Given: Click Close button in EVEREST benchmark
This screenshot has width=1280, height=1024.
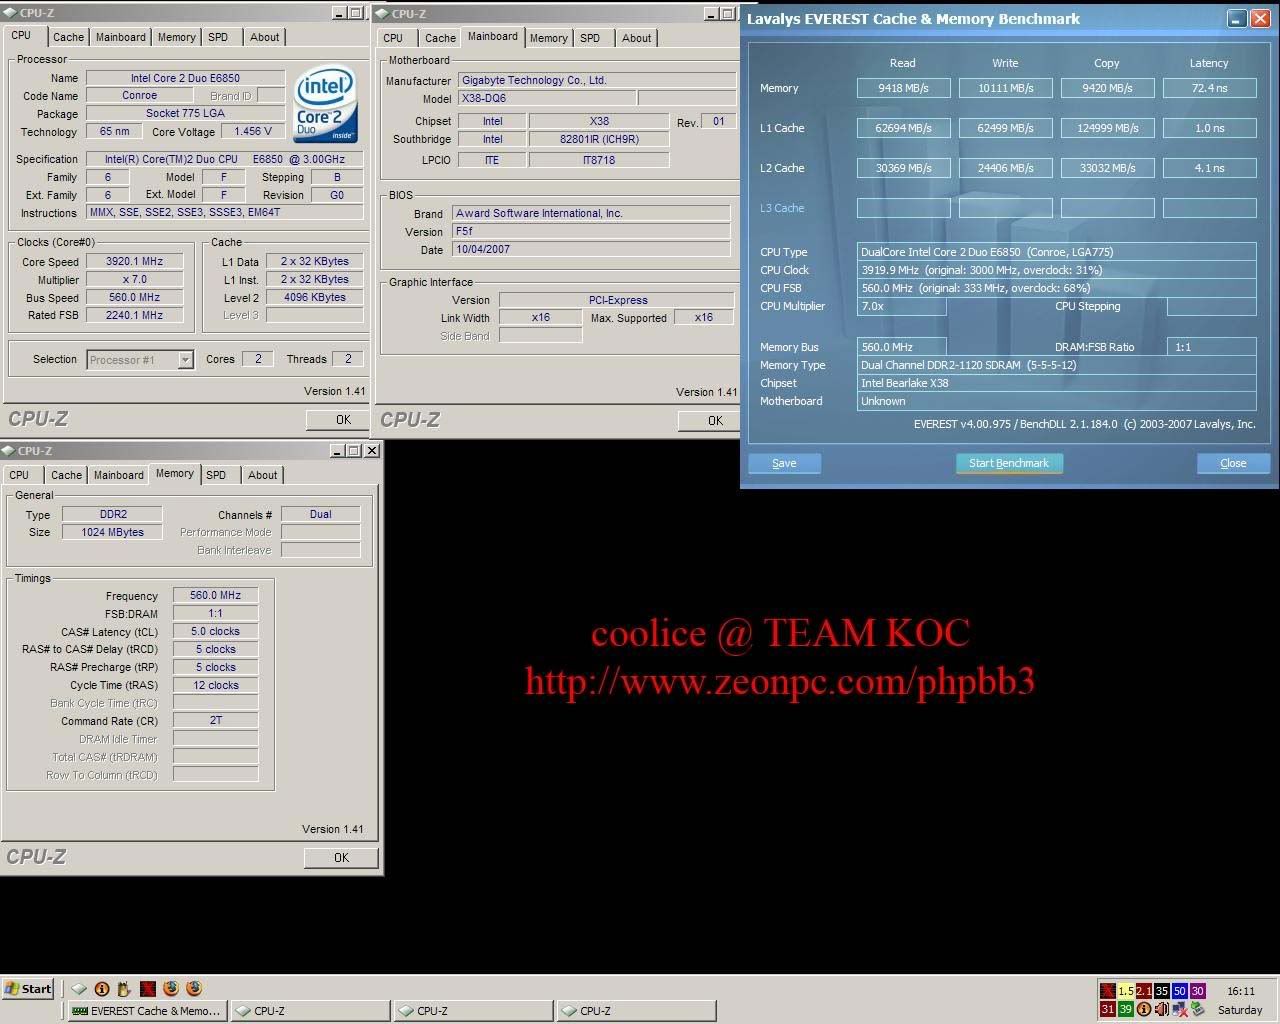Looking at the screenshot, I should [1233, 463].
